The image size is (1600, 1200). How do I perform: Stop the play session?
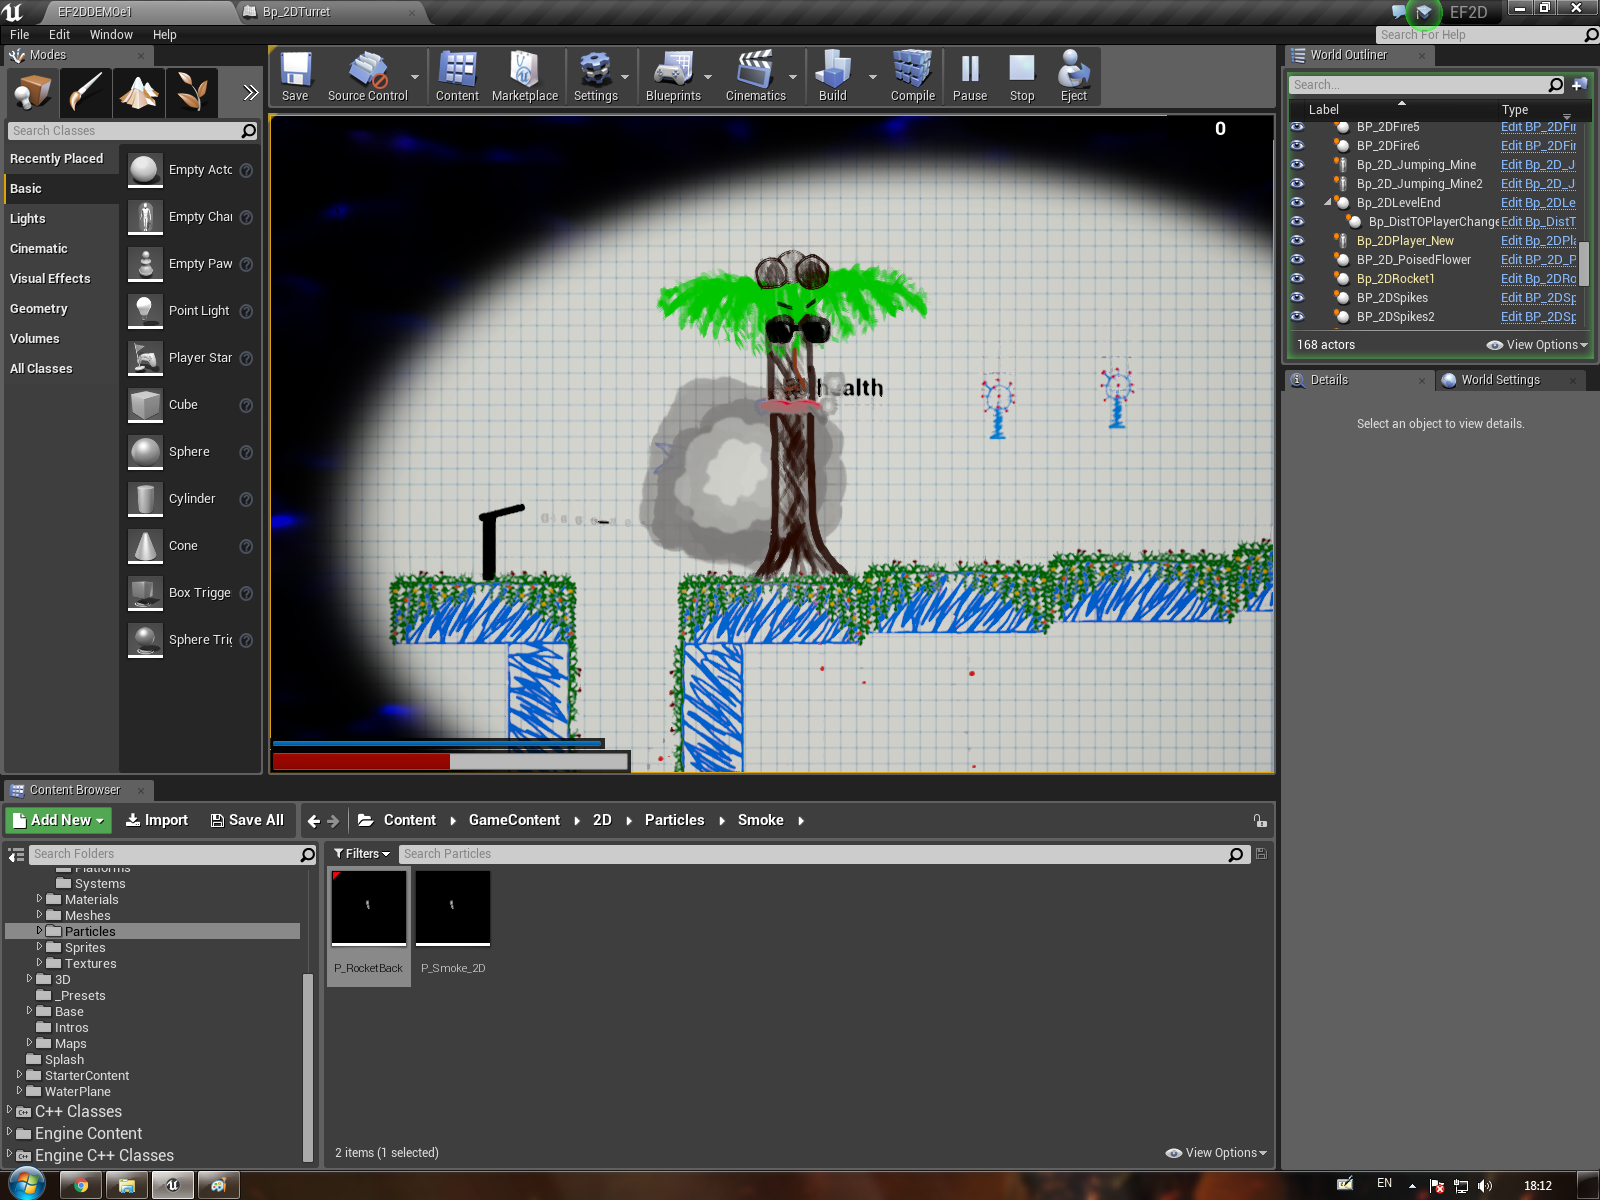click(x=1022, y=77)
